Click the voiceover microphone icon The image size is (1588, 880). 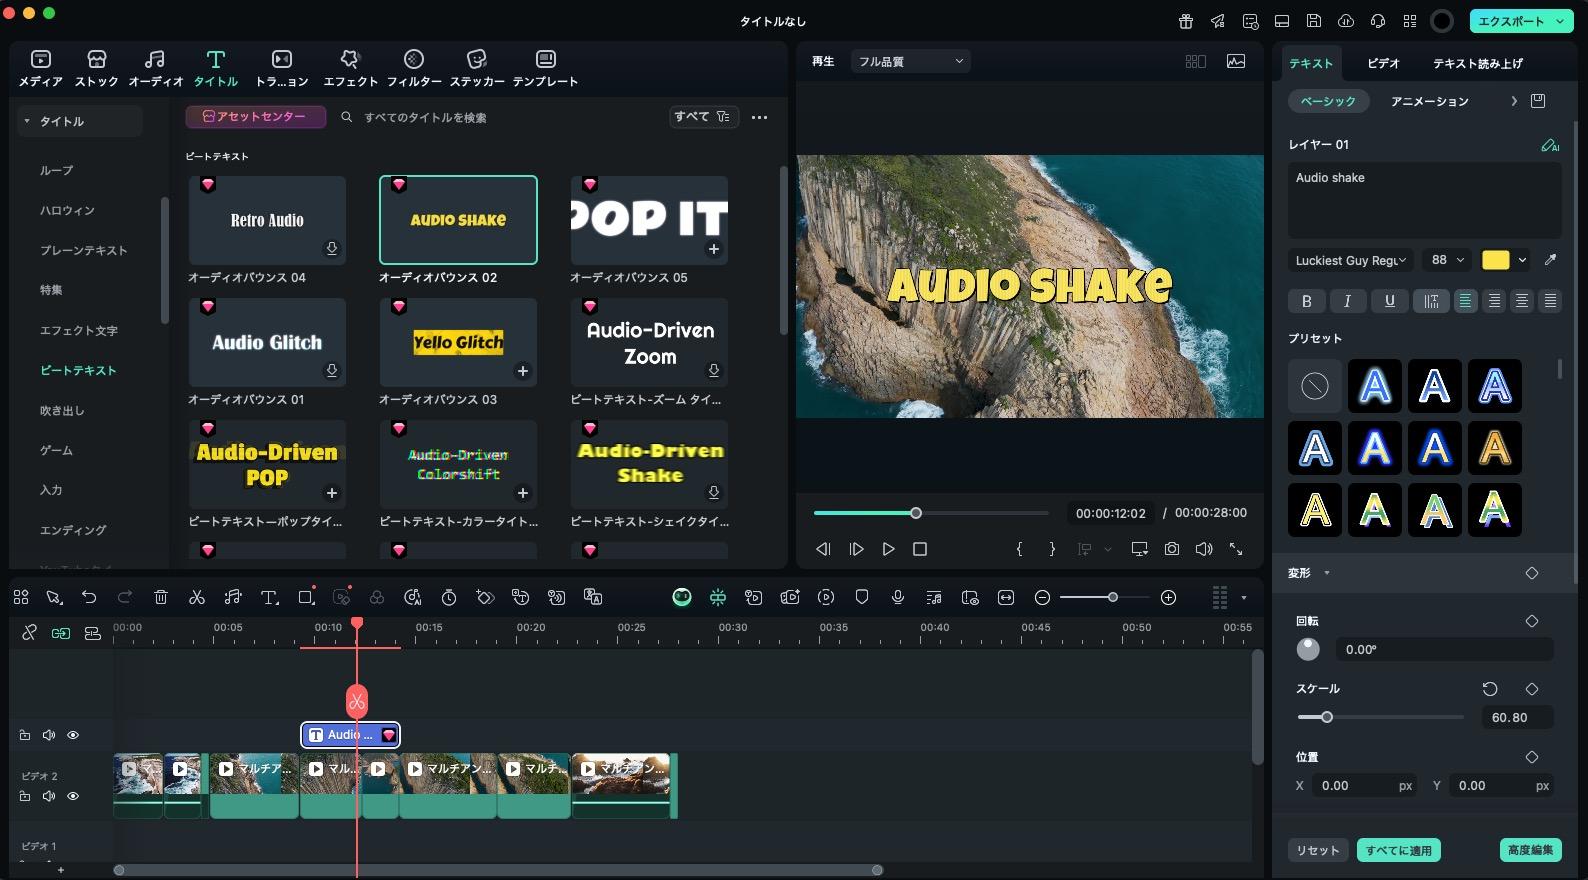898,597
